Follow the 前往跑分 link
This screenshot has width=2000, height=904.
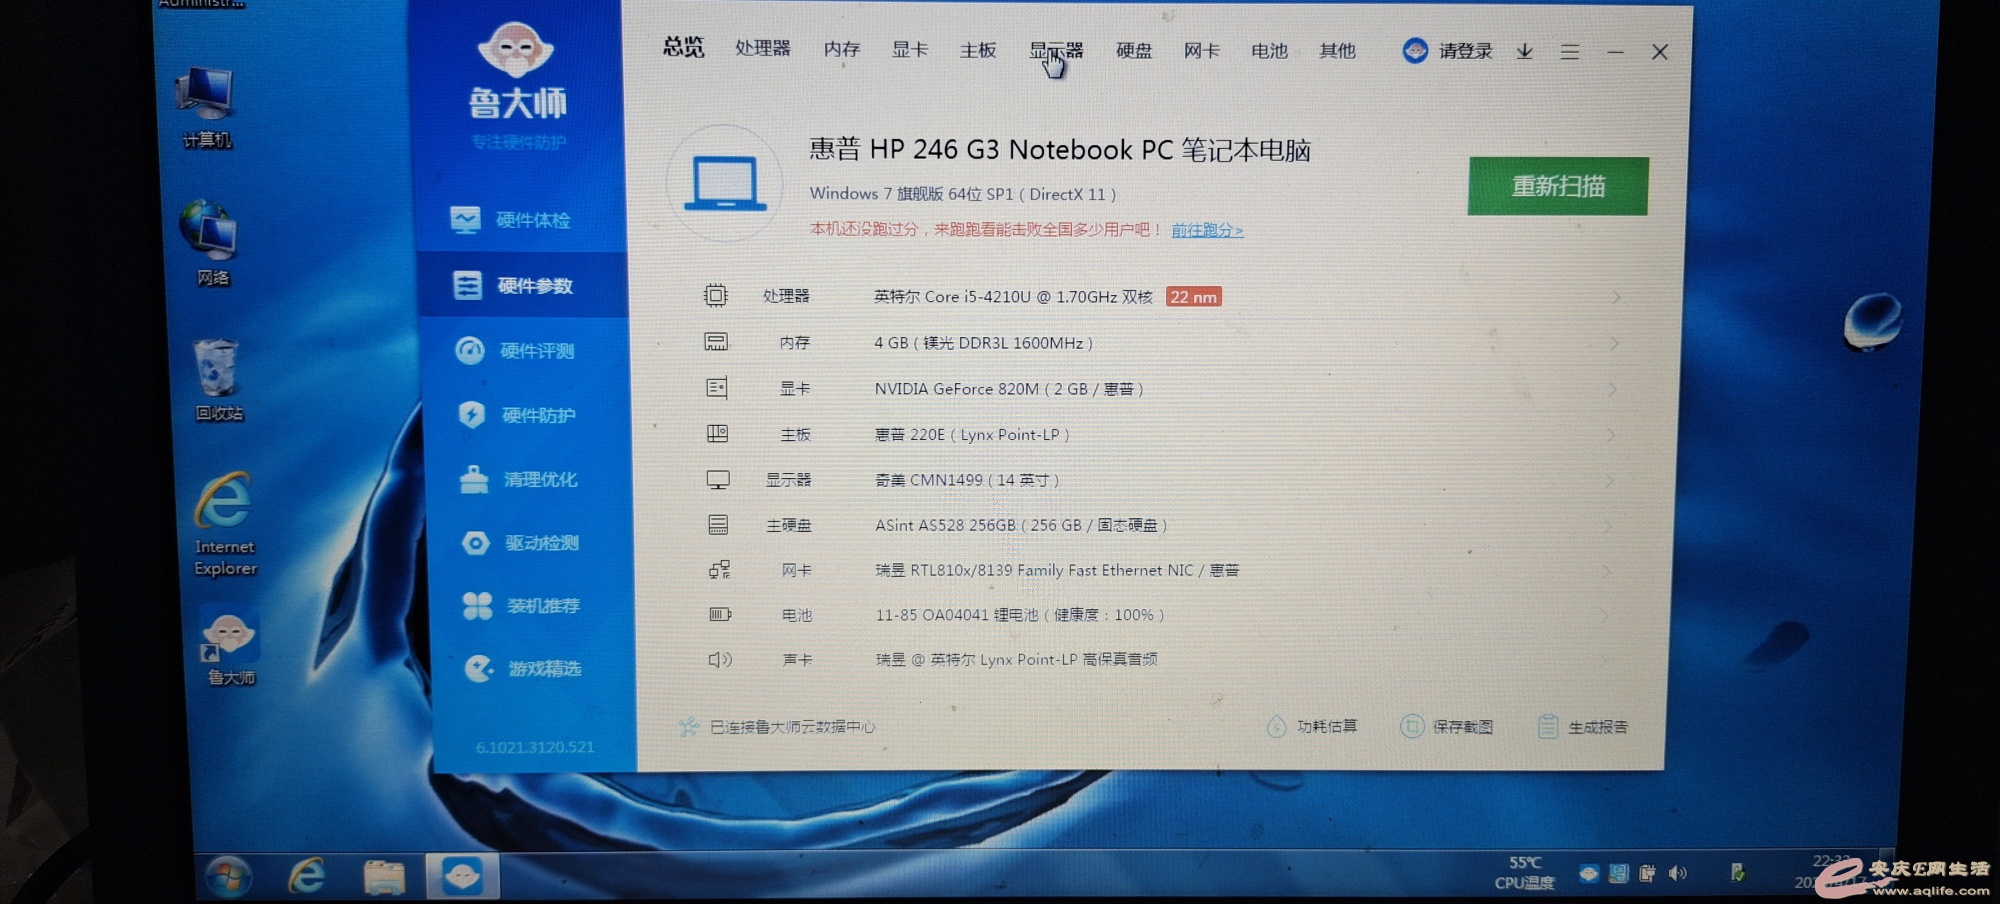1207,230
